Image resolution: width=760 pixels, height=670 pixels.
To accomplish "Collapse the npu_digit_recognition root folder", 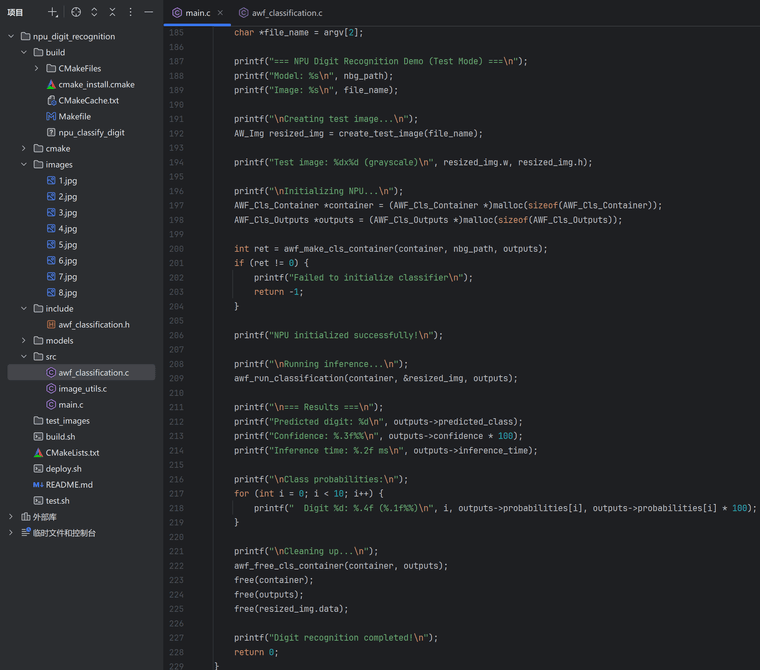I will click(11, 36).
